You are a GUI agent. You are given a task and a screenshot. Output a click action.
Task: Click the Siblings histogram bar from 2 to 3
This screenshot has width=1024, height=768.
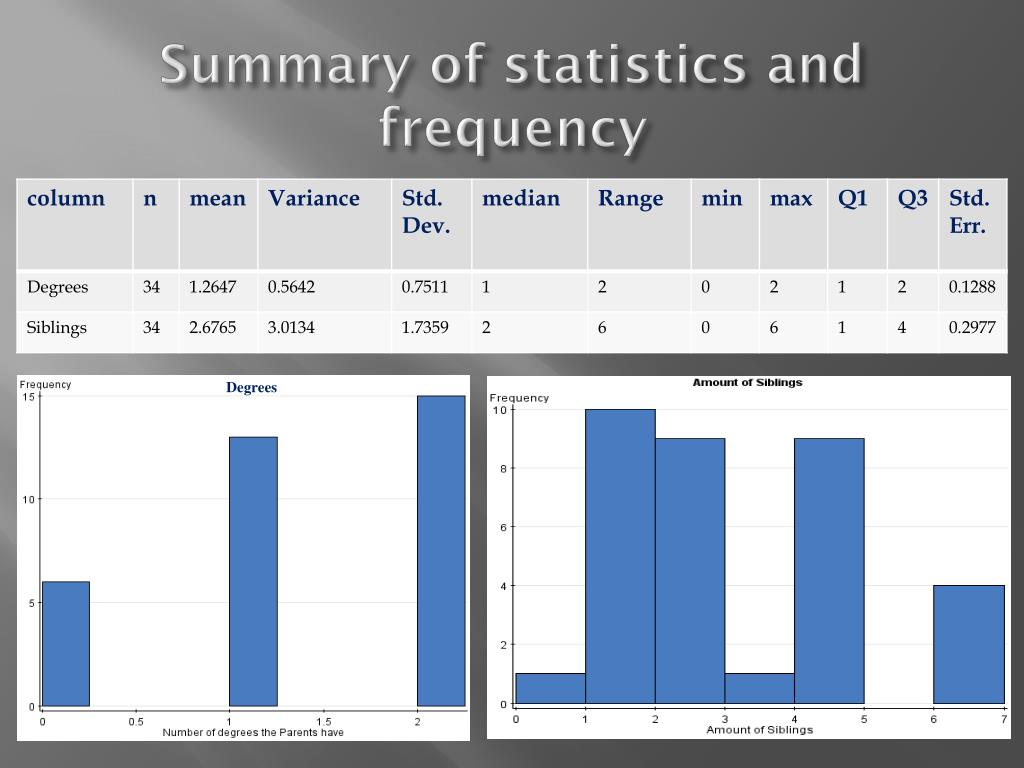click(690, 571)
